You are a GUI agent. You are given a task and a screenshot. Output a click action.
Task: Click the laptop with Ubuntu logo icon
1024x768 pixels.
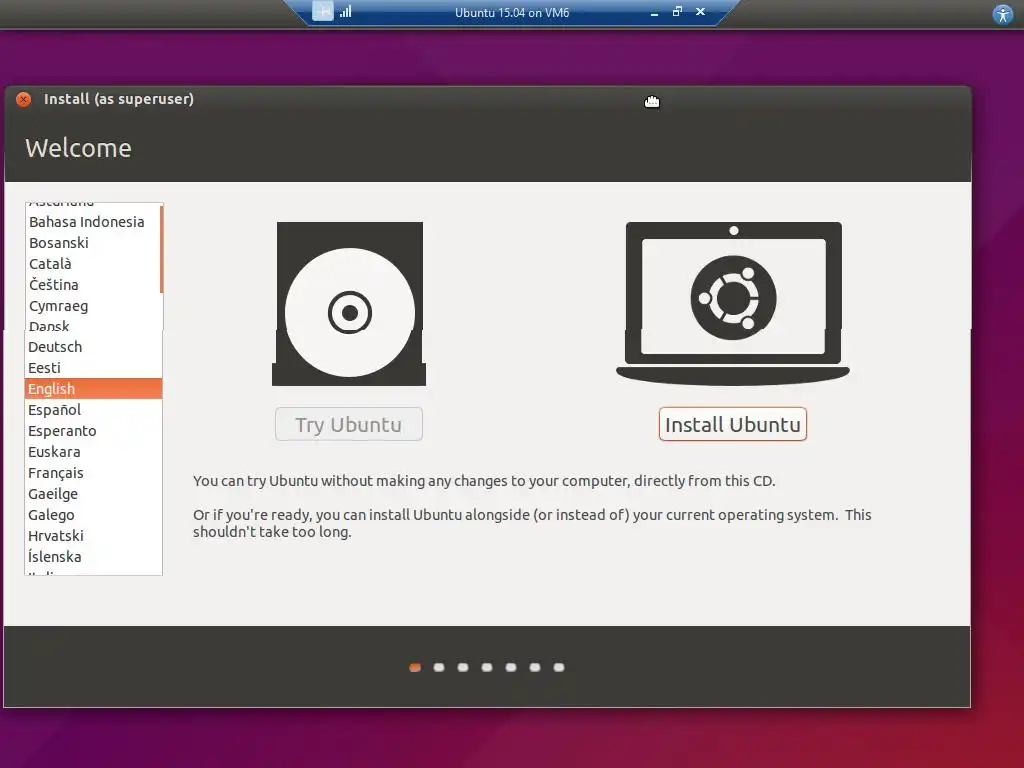[x=733, y=304]
